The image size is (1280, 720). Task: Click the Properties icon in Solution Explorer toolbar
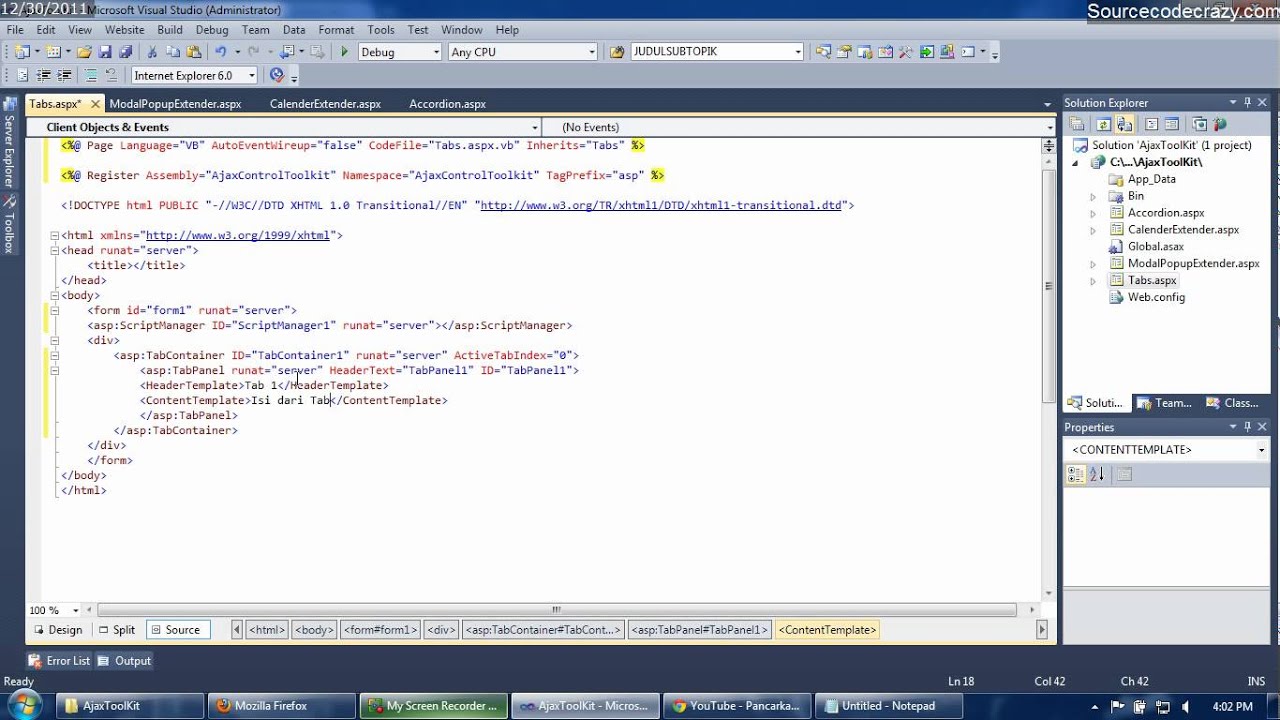[x=1077, y=124]
